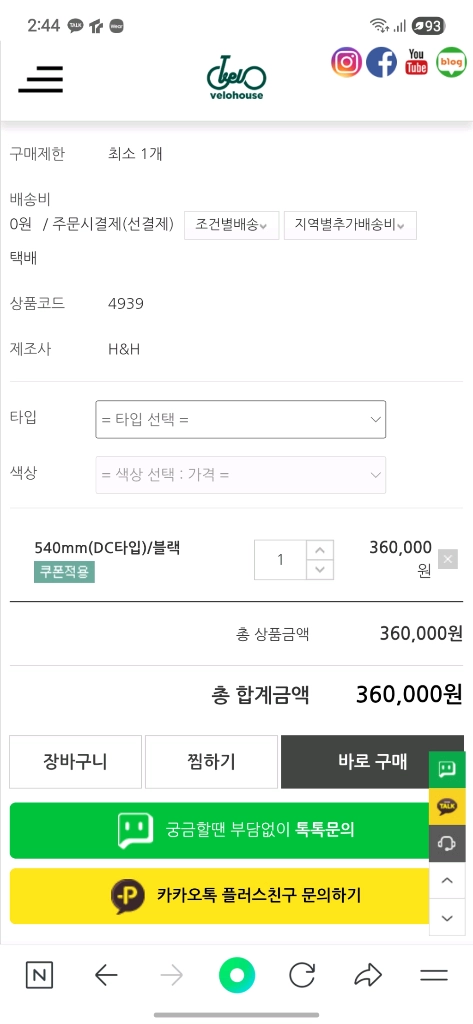Open floating KakaoTalk chat icon
Screen dimensions: 473x1024
(447, 807)
